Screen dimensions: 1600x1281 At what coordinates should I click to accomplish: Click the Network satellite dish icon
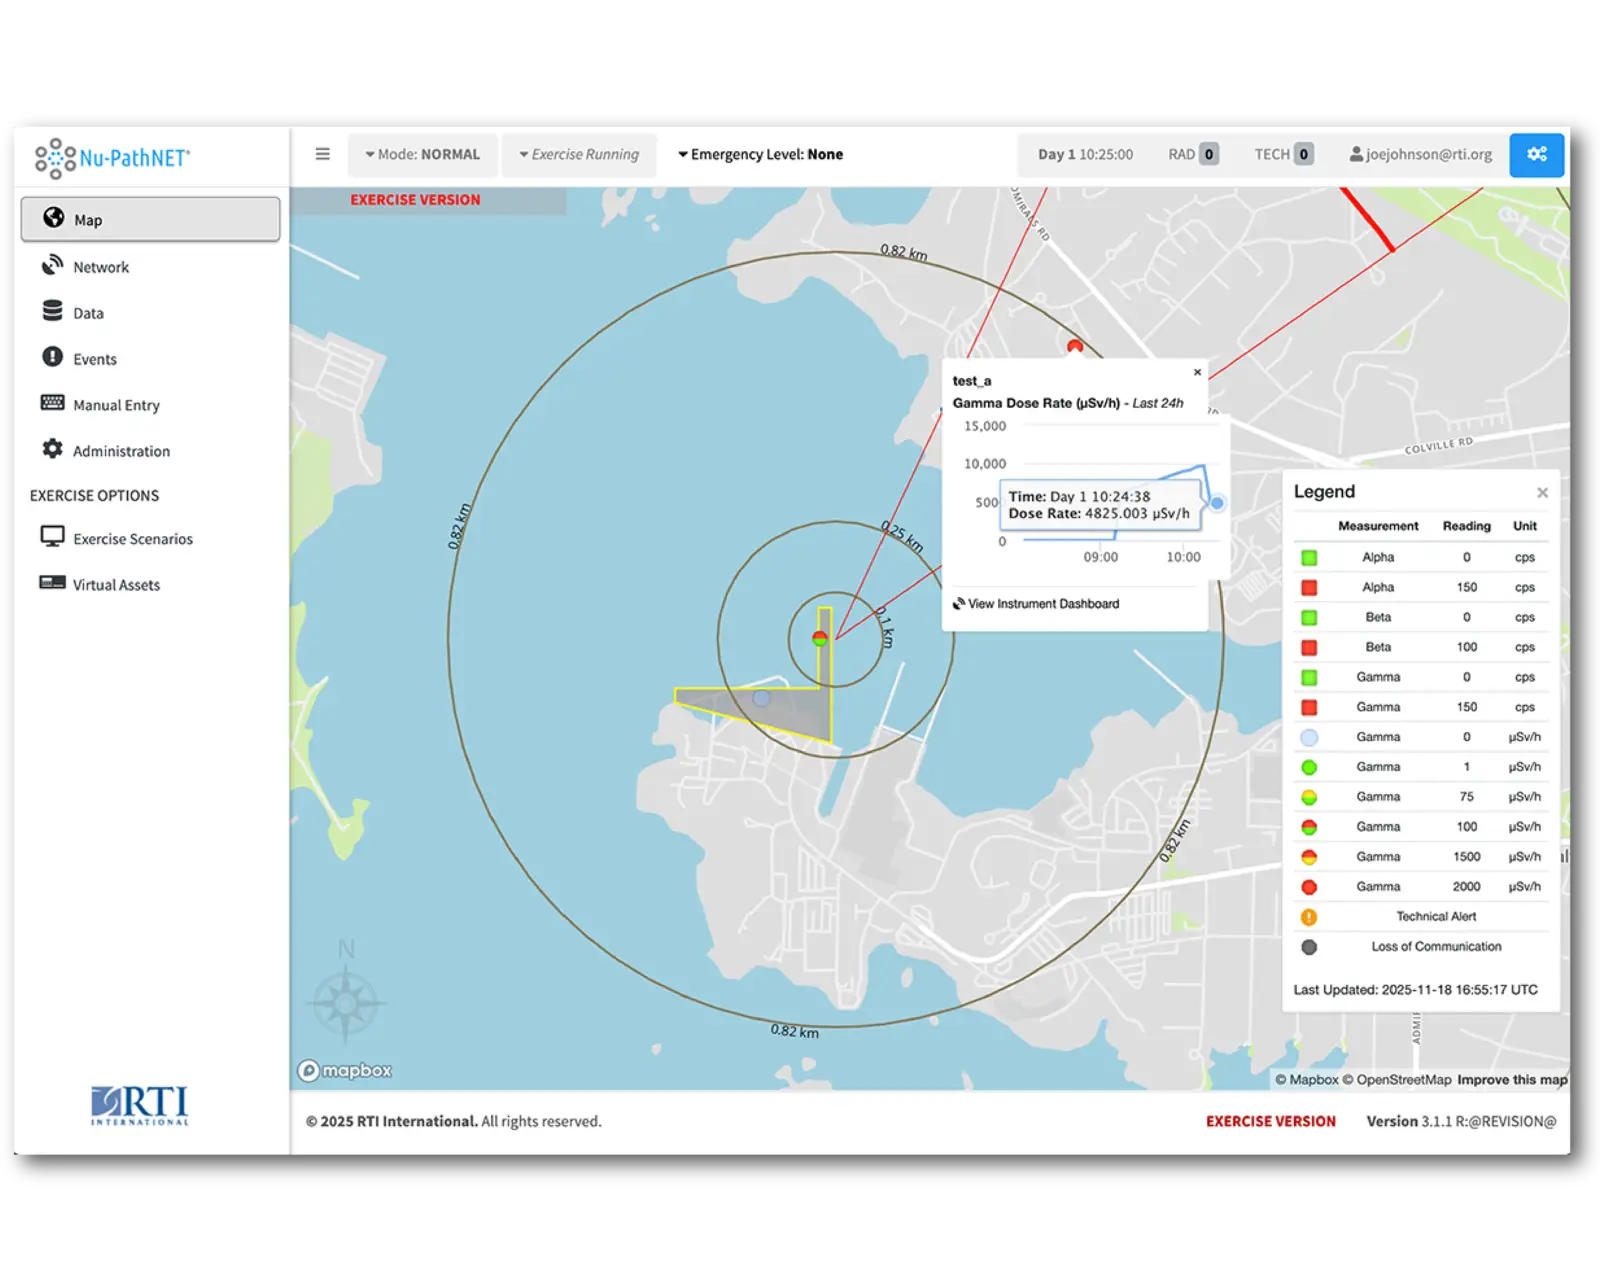point(52,265)
